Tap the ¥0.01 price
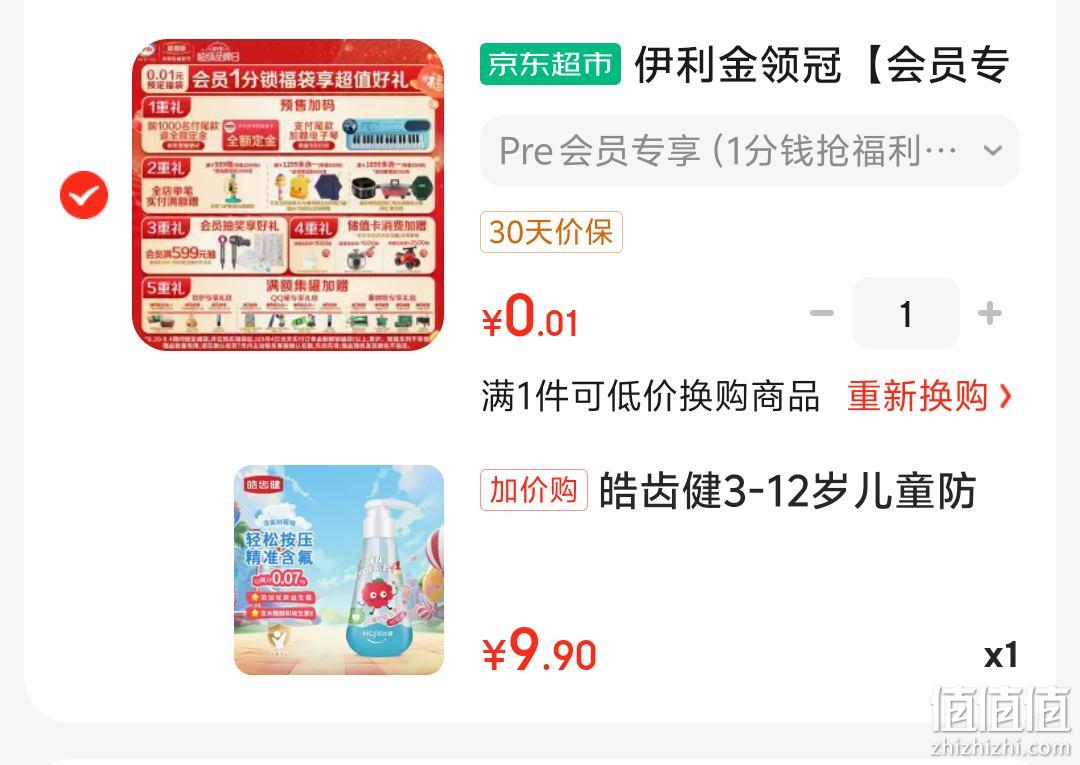The height and width of the screenshot is (765, 1080). [x=530, y=315]
